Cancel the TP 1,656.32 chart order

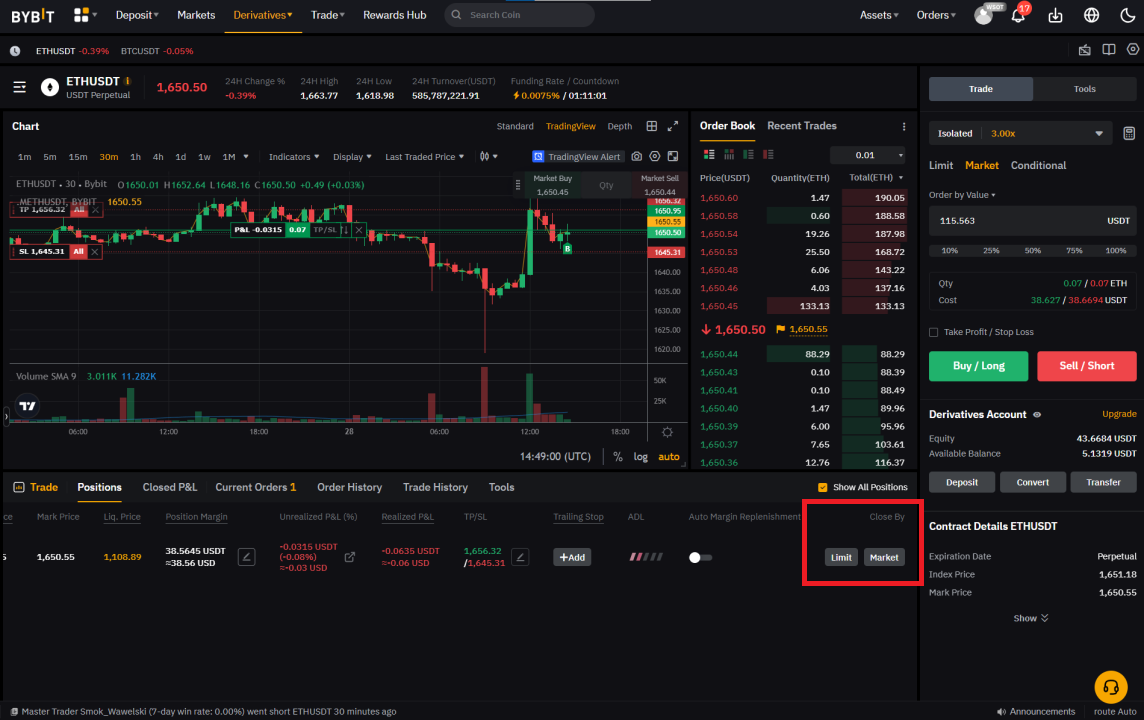pyautogui.click(x=95, y=210)
